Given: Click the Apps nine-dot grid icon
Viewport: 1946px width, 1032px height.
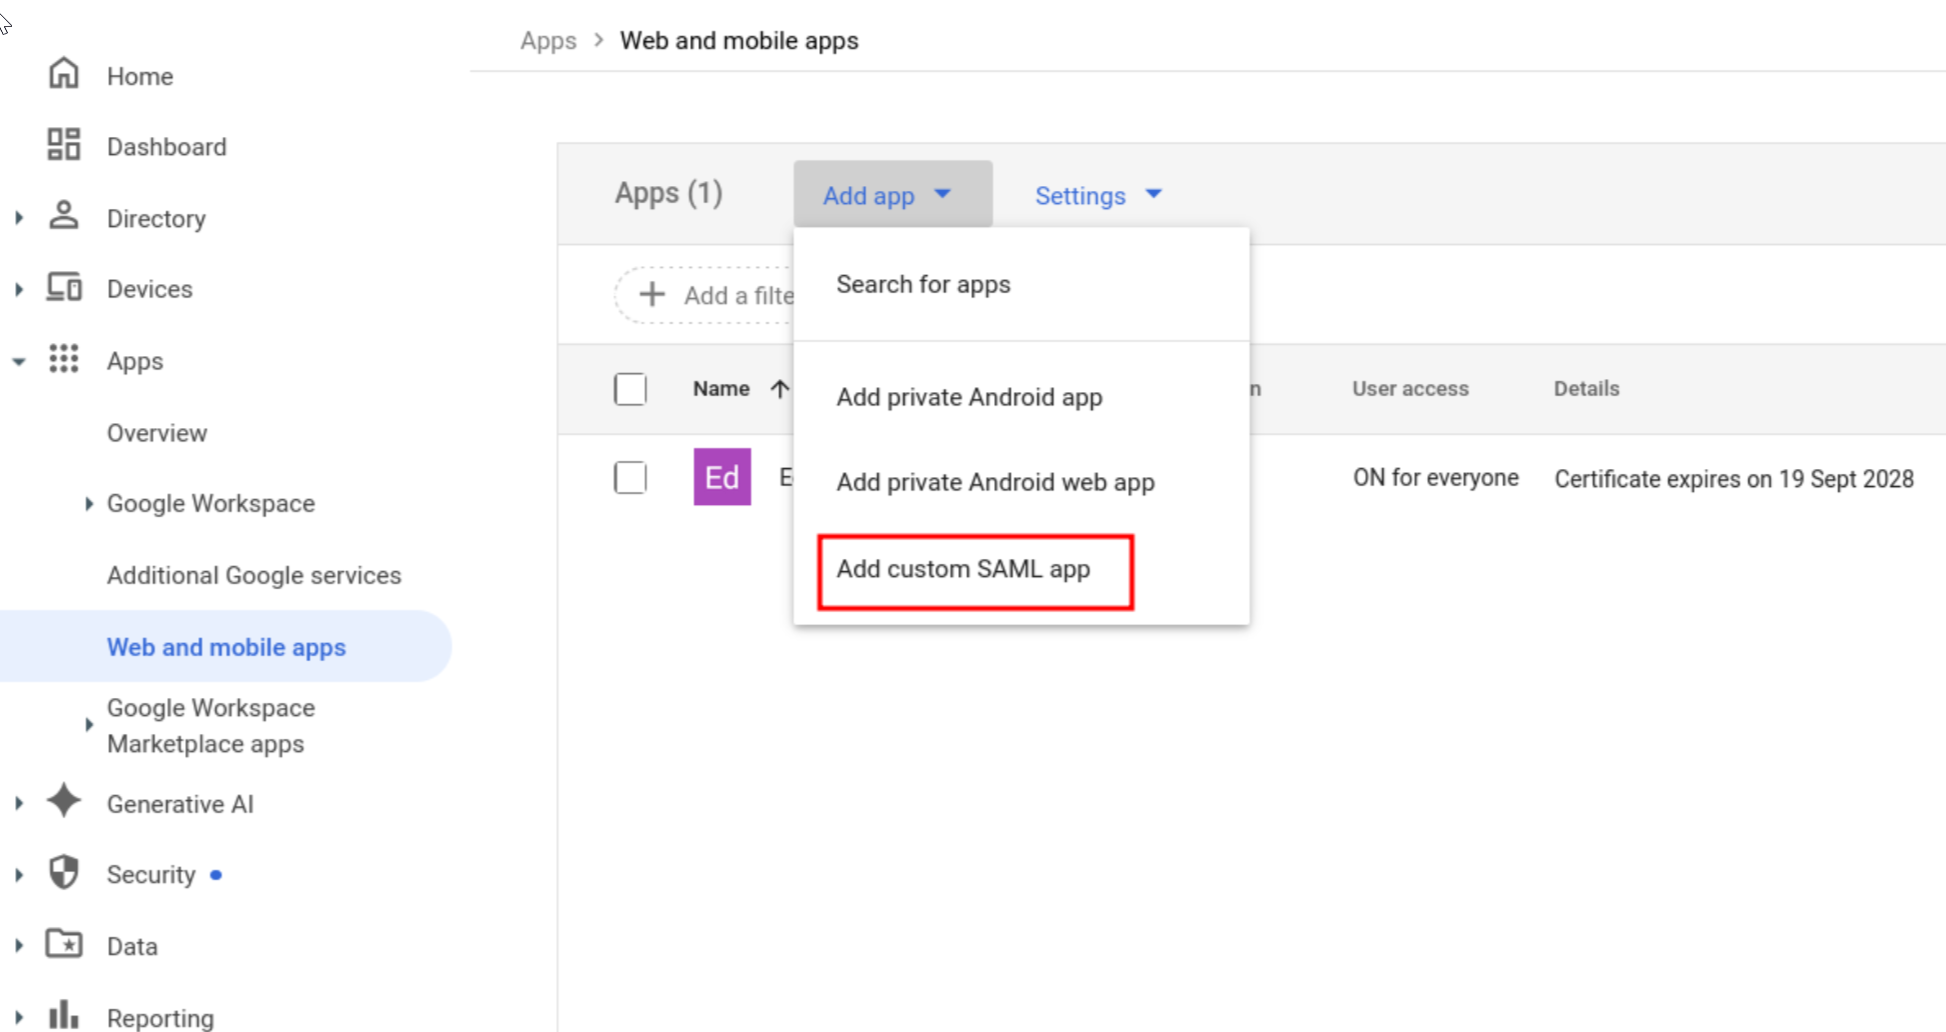Looking at the screenshot, I should pos(64,359).
